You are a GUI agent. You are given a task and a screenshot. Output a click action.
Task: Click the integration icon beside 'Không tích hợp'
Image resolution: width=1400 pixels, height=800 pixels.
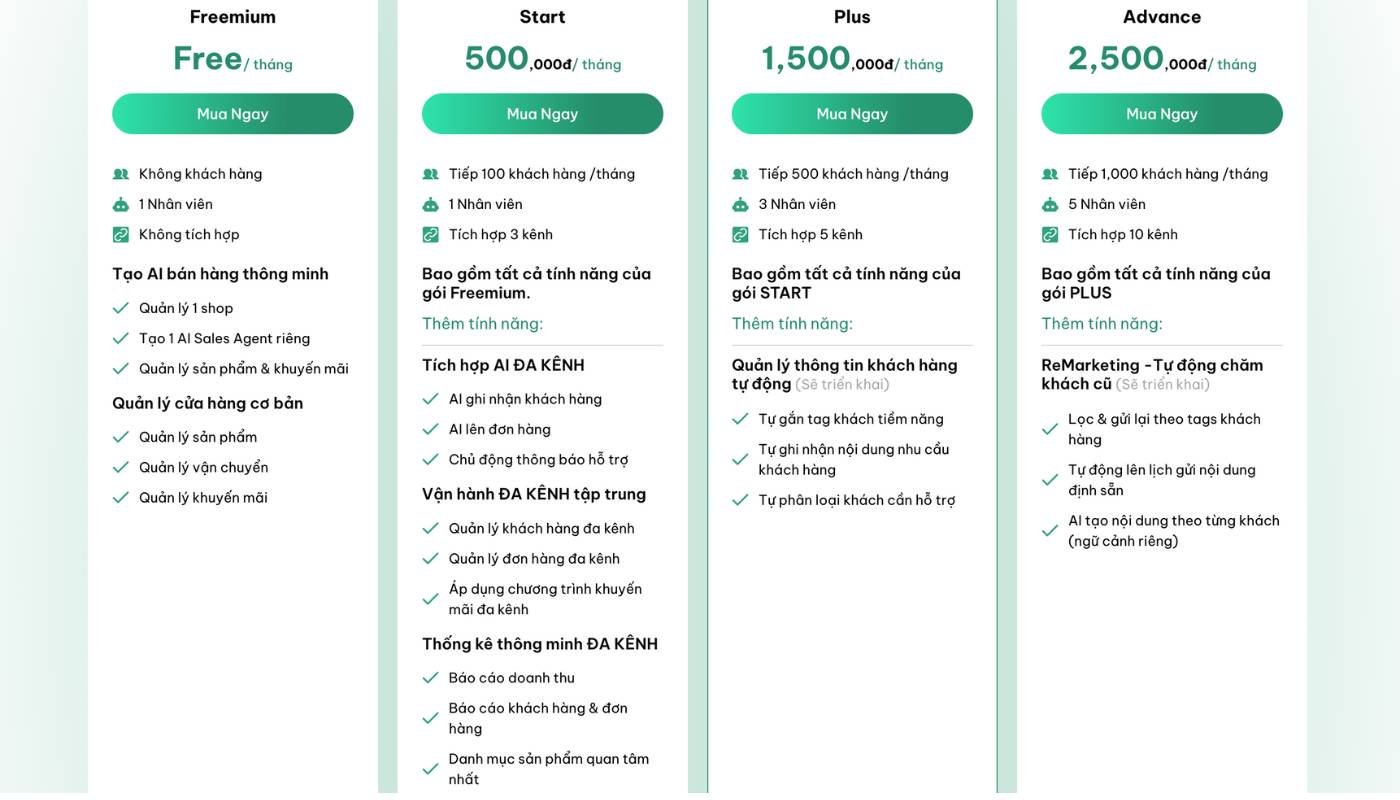[x=121, y=233]
